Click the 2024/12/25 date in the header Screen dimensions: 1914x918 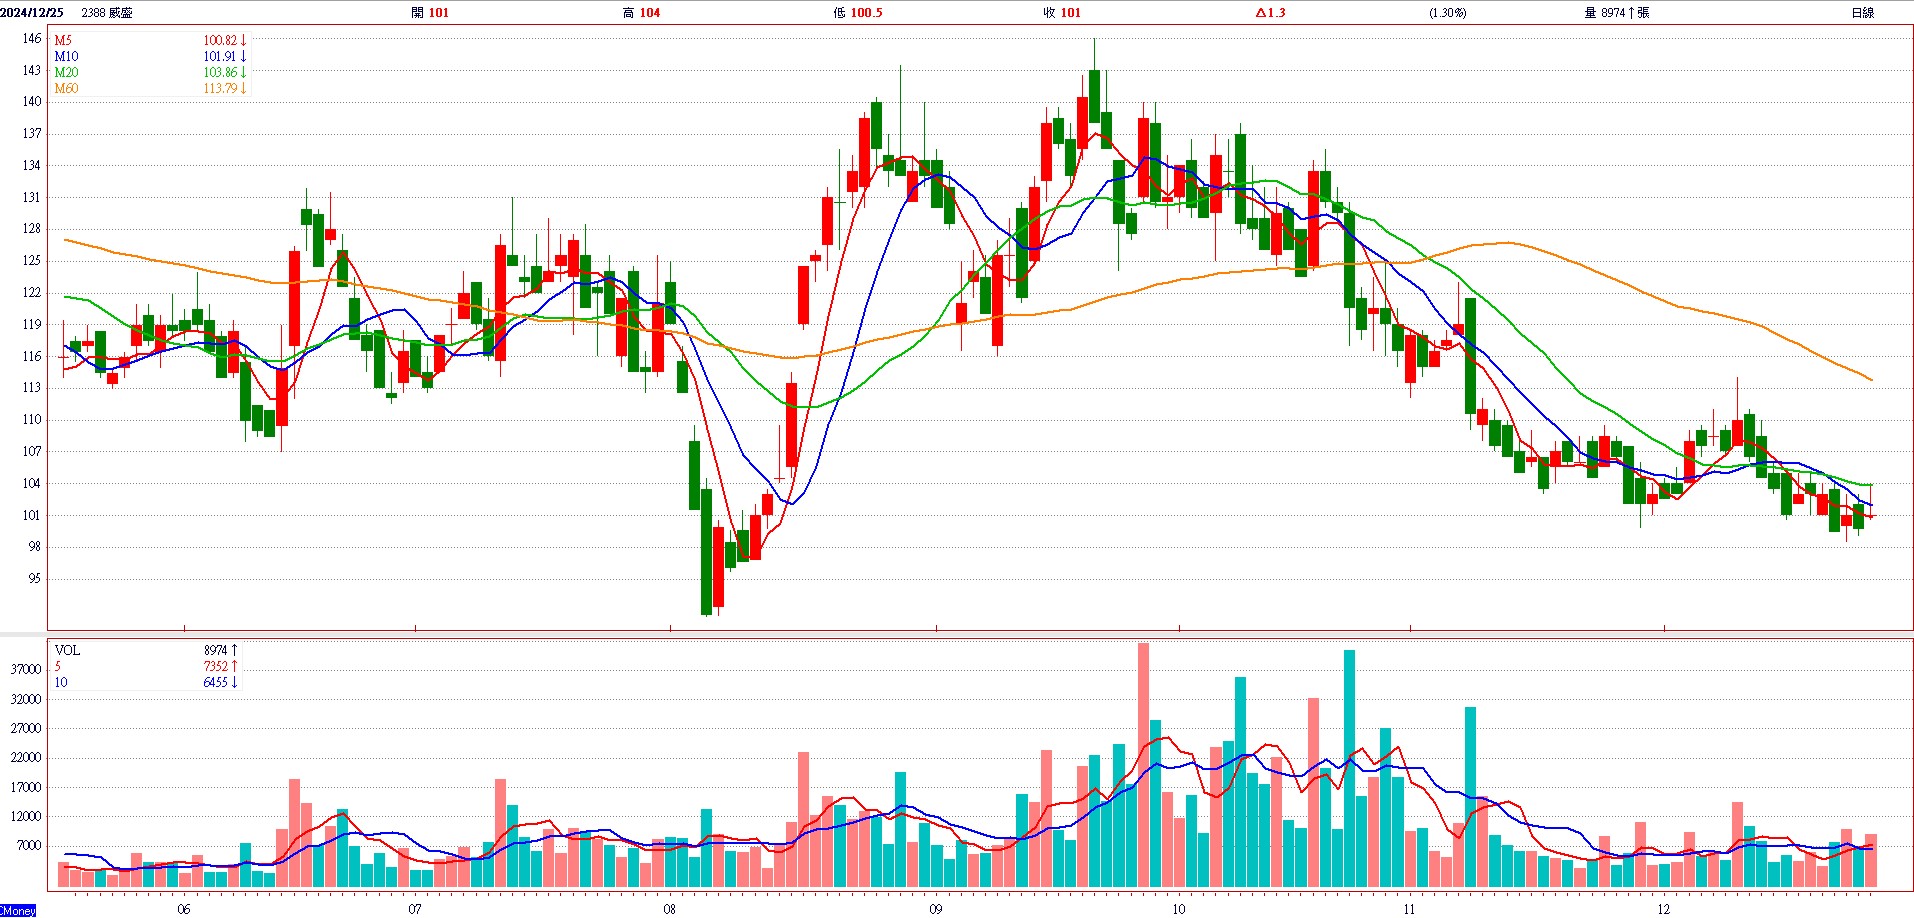(x=32, y=13)
